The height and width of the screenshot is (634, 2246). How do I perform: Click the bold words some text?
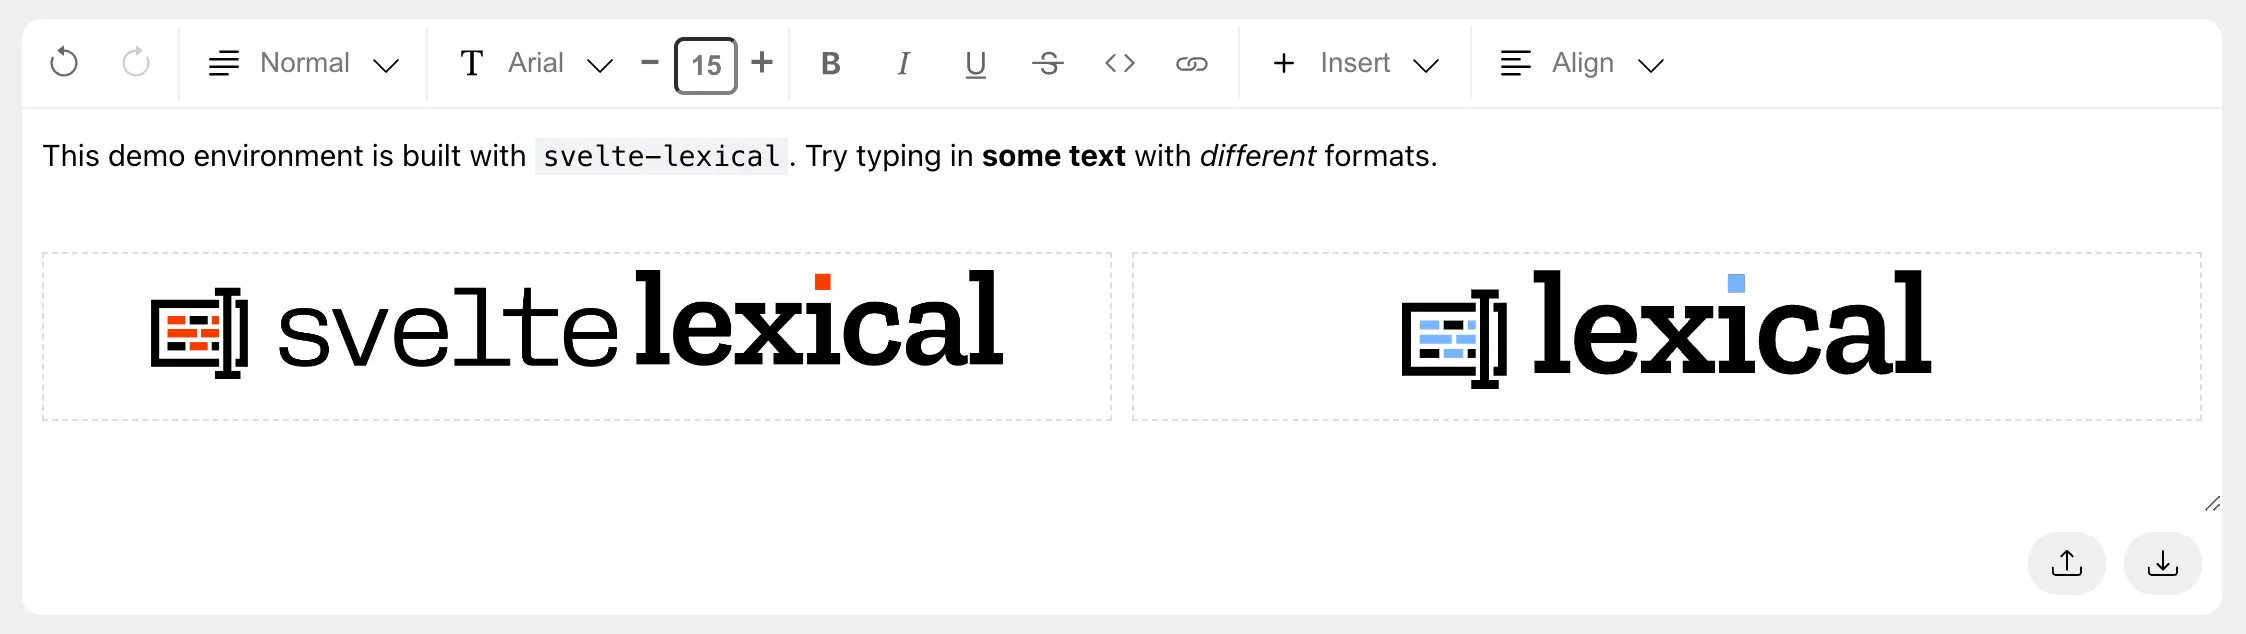(1054, 156)
